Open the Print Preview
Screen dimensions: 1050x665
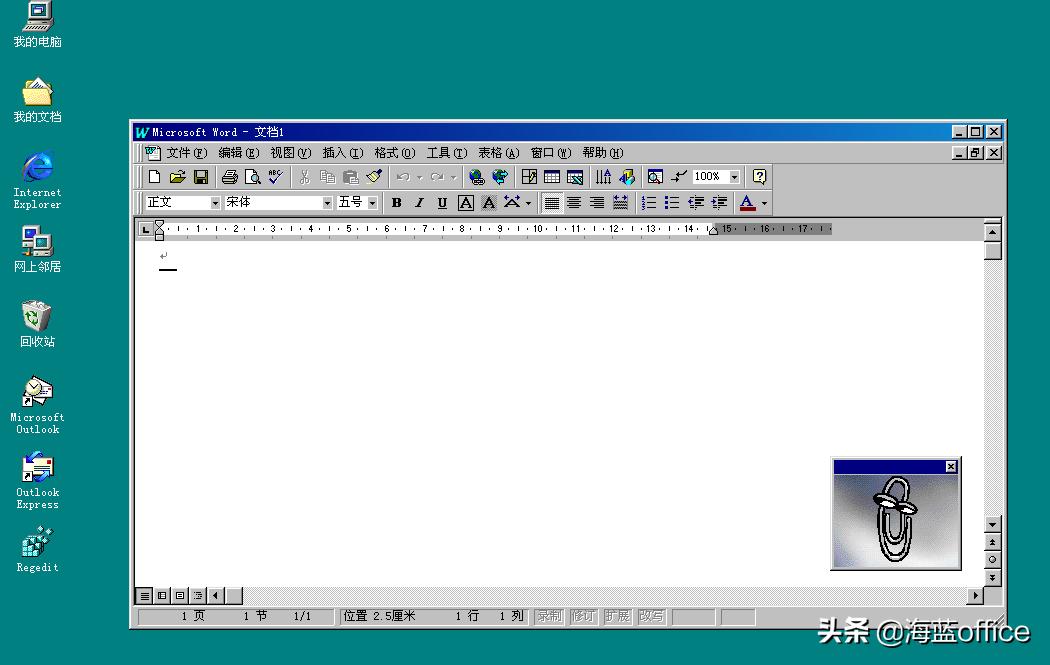pos(252,176)
